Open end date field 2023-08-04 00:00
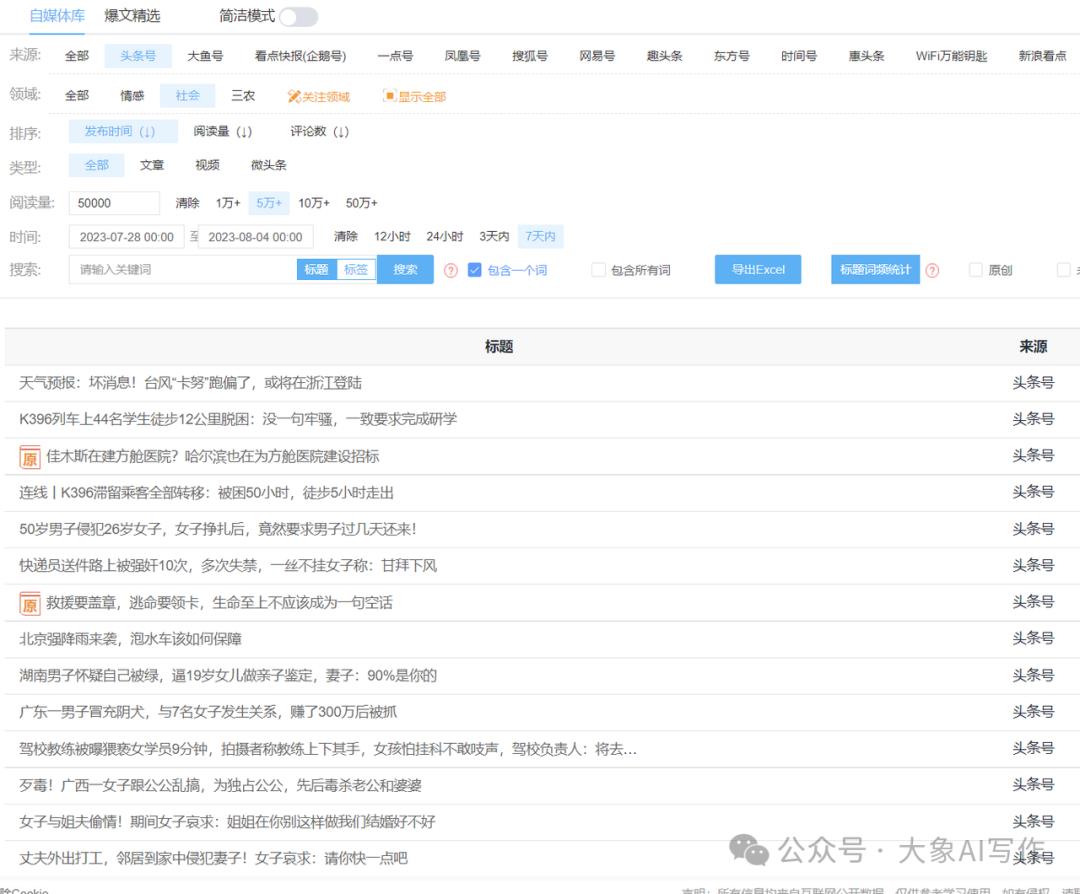The height and width of the screenshot is (894, 1080). click(x=256, y=237)
